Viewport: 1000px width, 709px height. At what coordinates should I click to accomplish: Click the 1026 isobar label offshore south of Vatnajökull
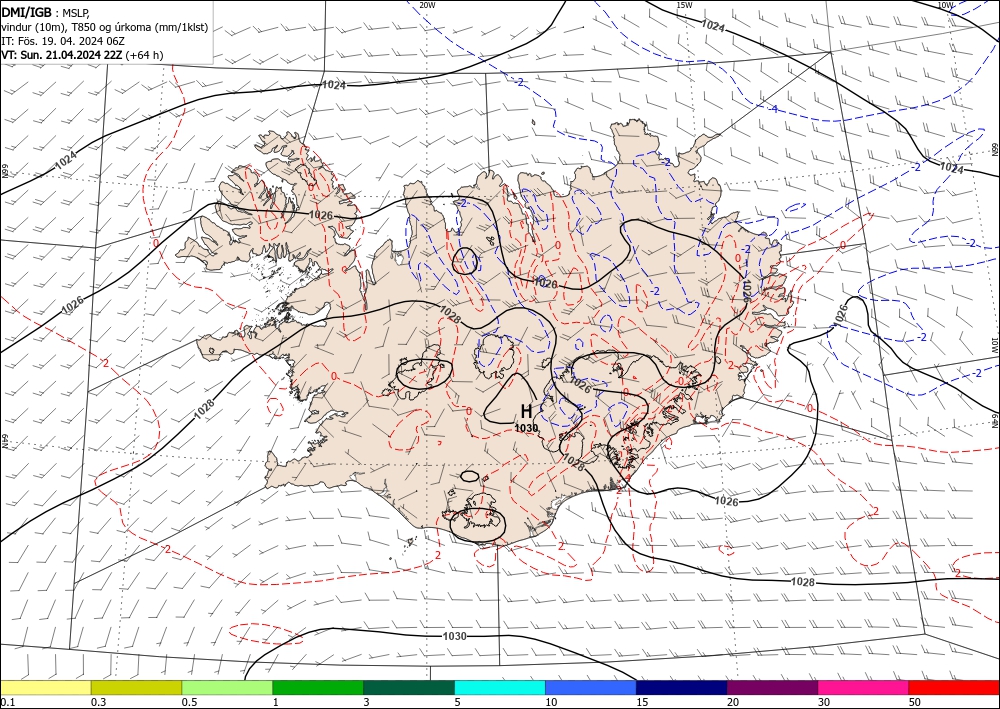(x=726, y=502)
